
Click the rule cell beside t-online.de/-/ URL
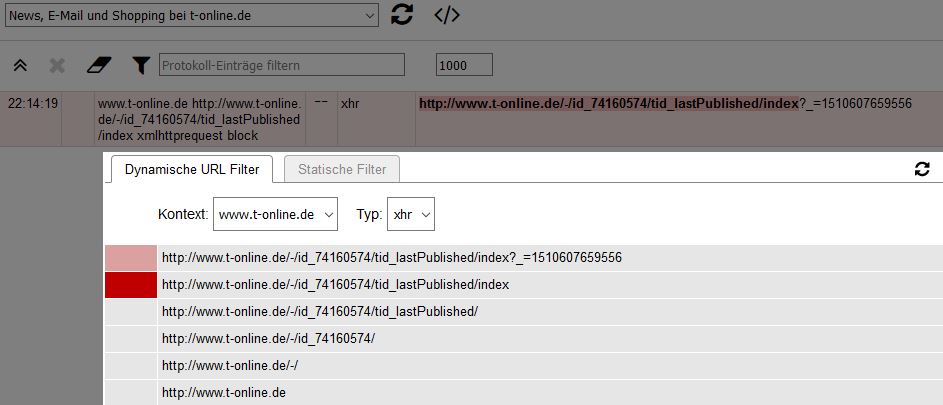pyautogui.click(x=131, y=366)
